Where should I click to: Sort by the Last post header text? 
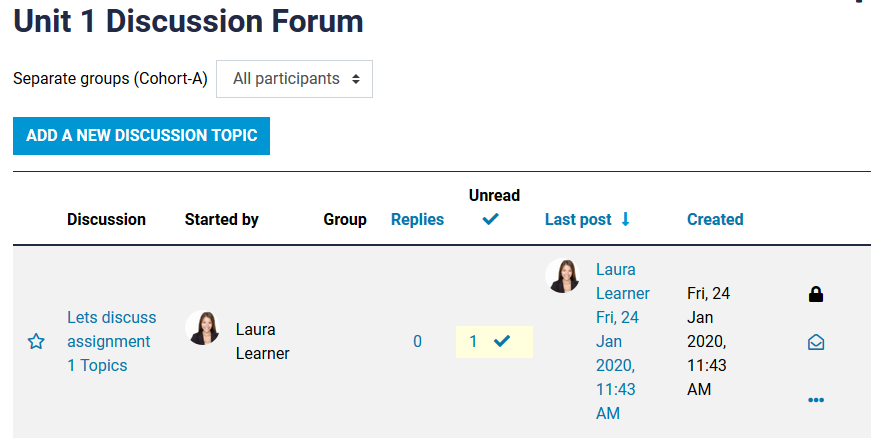[578, 219]
